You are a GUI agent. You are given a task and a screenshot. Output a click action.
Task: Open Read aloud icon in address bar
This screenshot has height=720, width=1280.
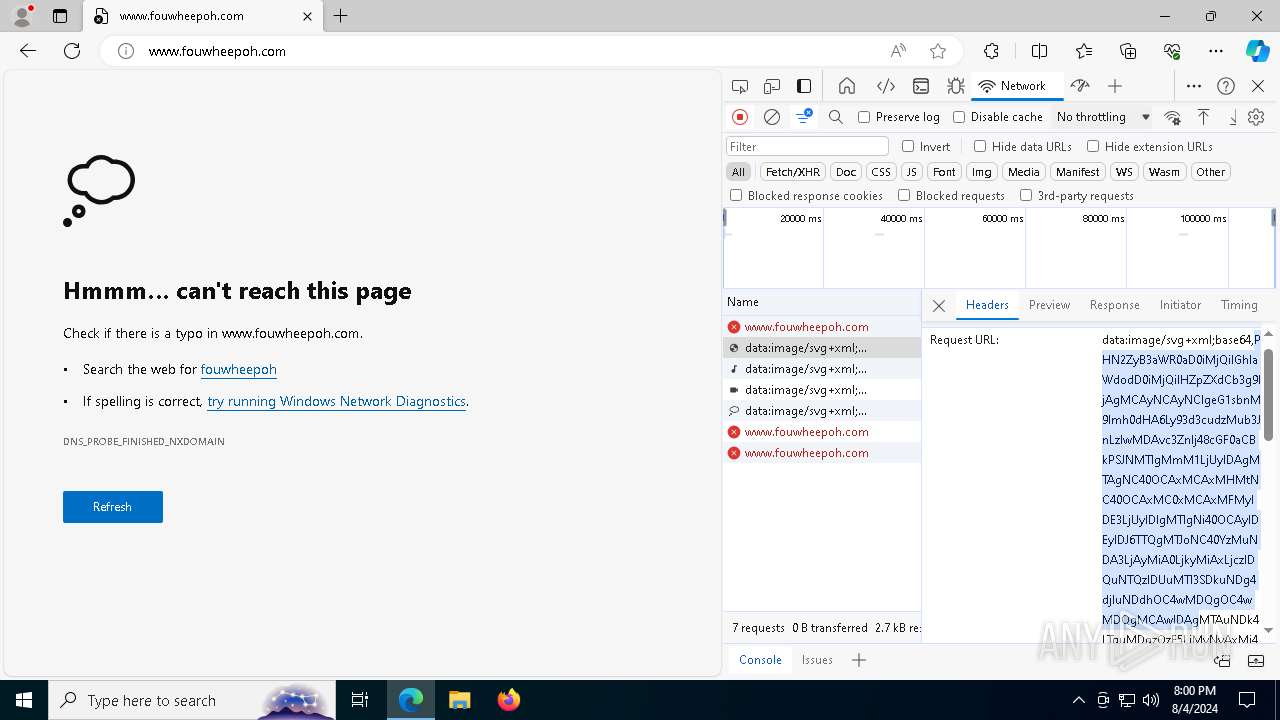[898, 51]
